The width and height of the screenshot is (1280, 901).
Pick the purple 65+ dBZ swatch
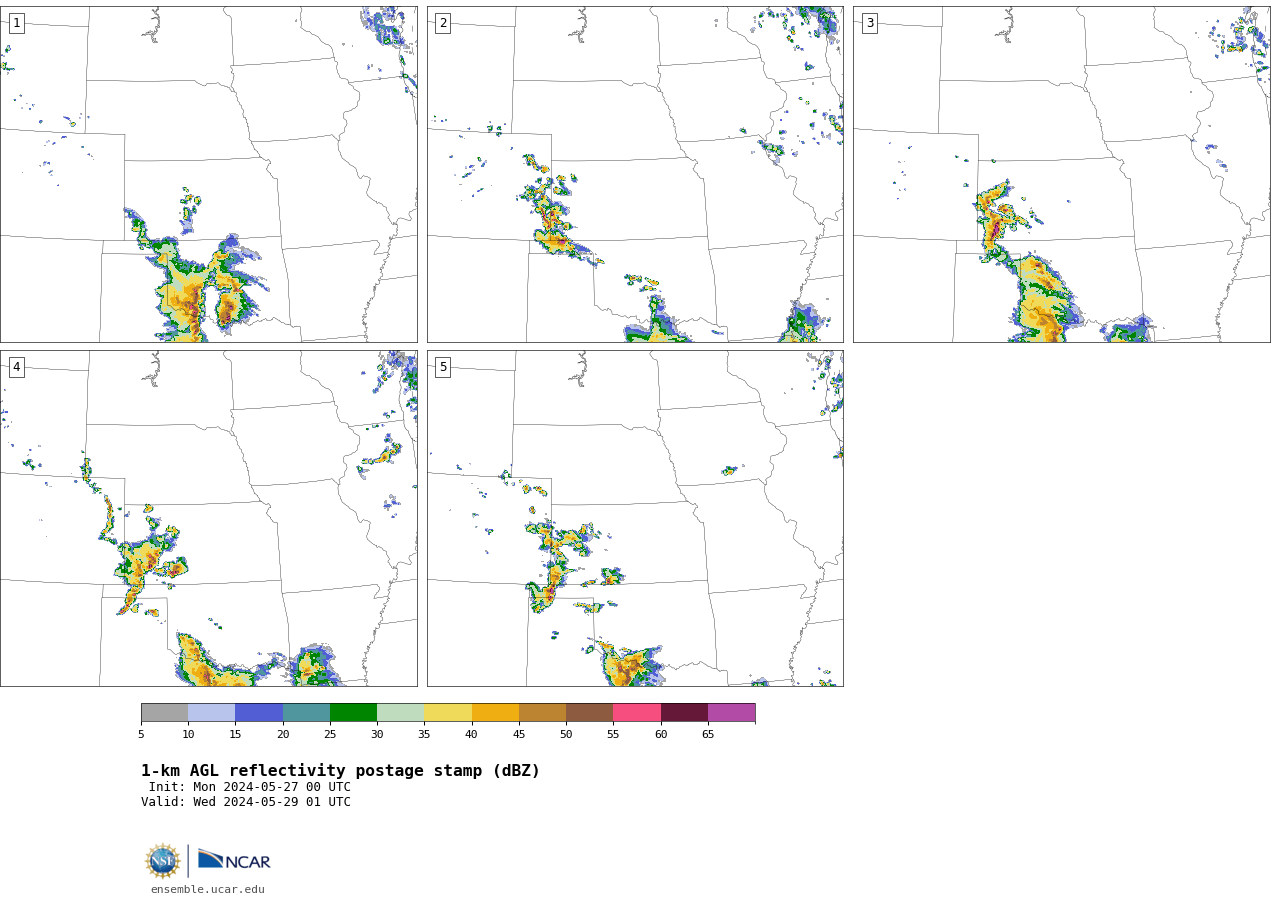pyautogui.click(x=731, y=713)
